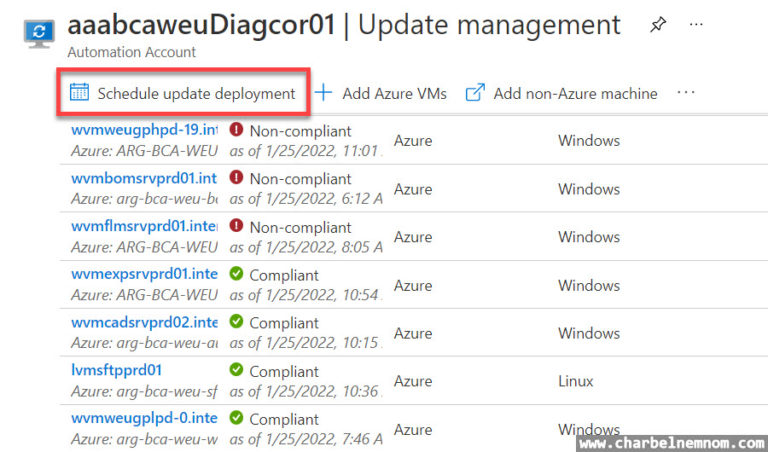Click the red alert icon for wvmflmsrvprd01
The width and height of the screenshot is (768, 452).
237,225
